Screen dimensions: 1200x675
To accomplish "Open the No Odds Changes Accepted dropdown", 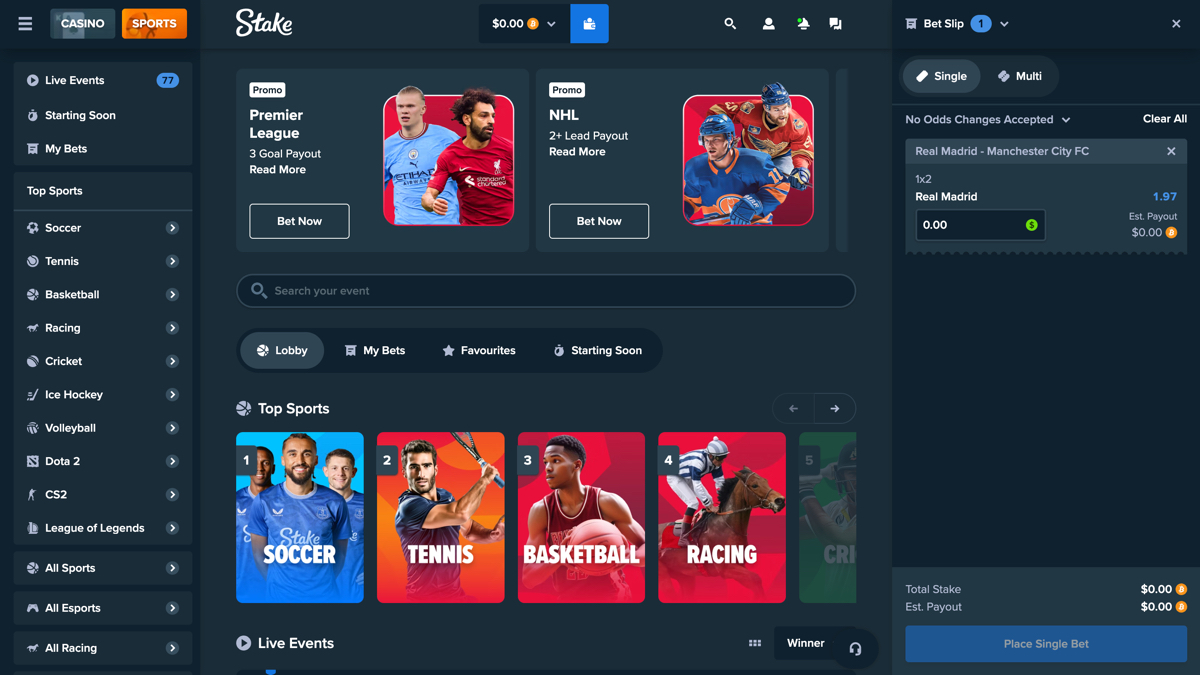I will (986, 119).
